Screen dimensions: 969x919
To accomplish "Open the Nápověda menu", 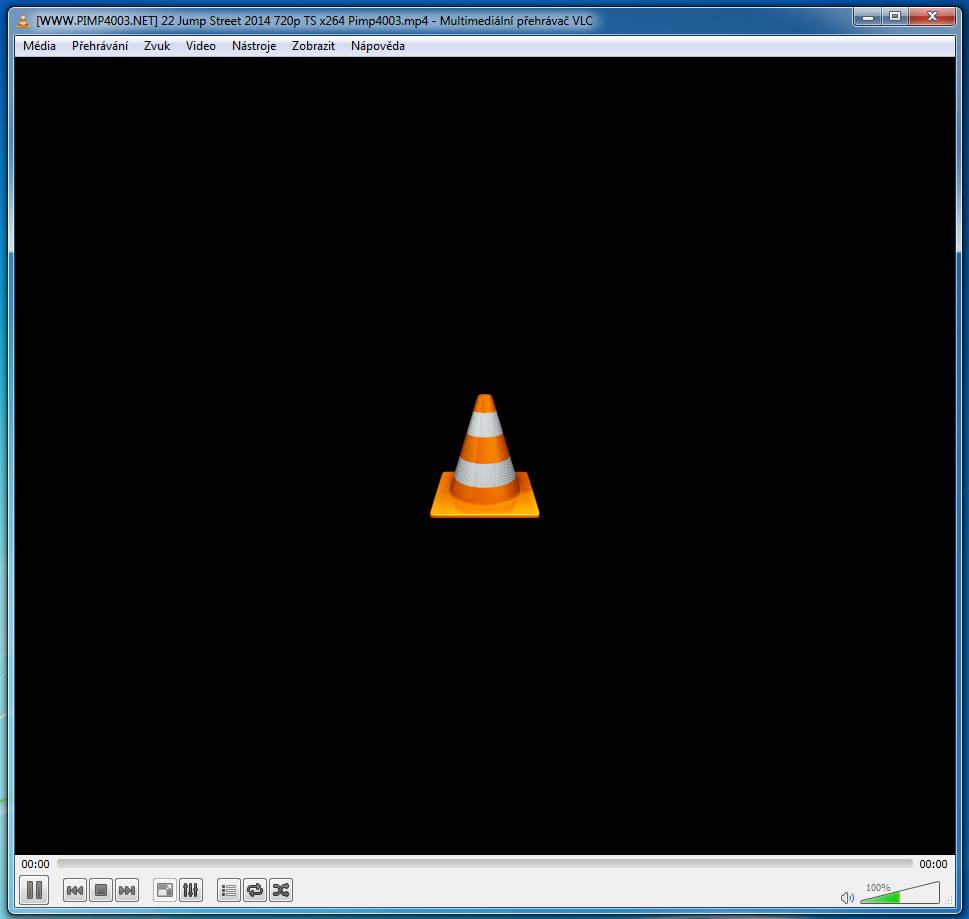I will coord(378,46).
